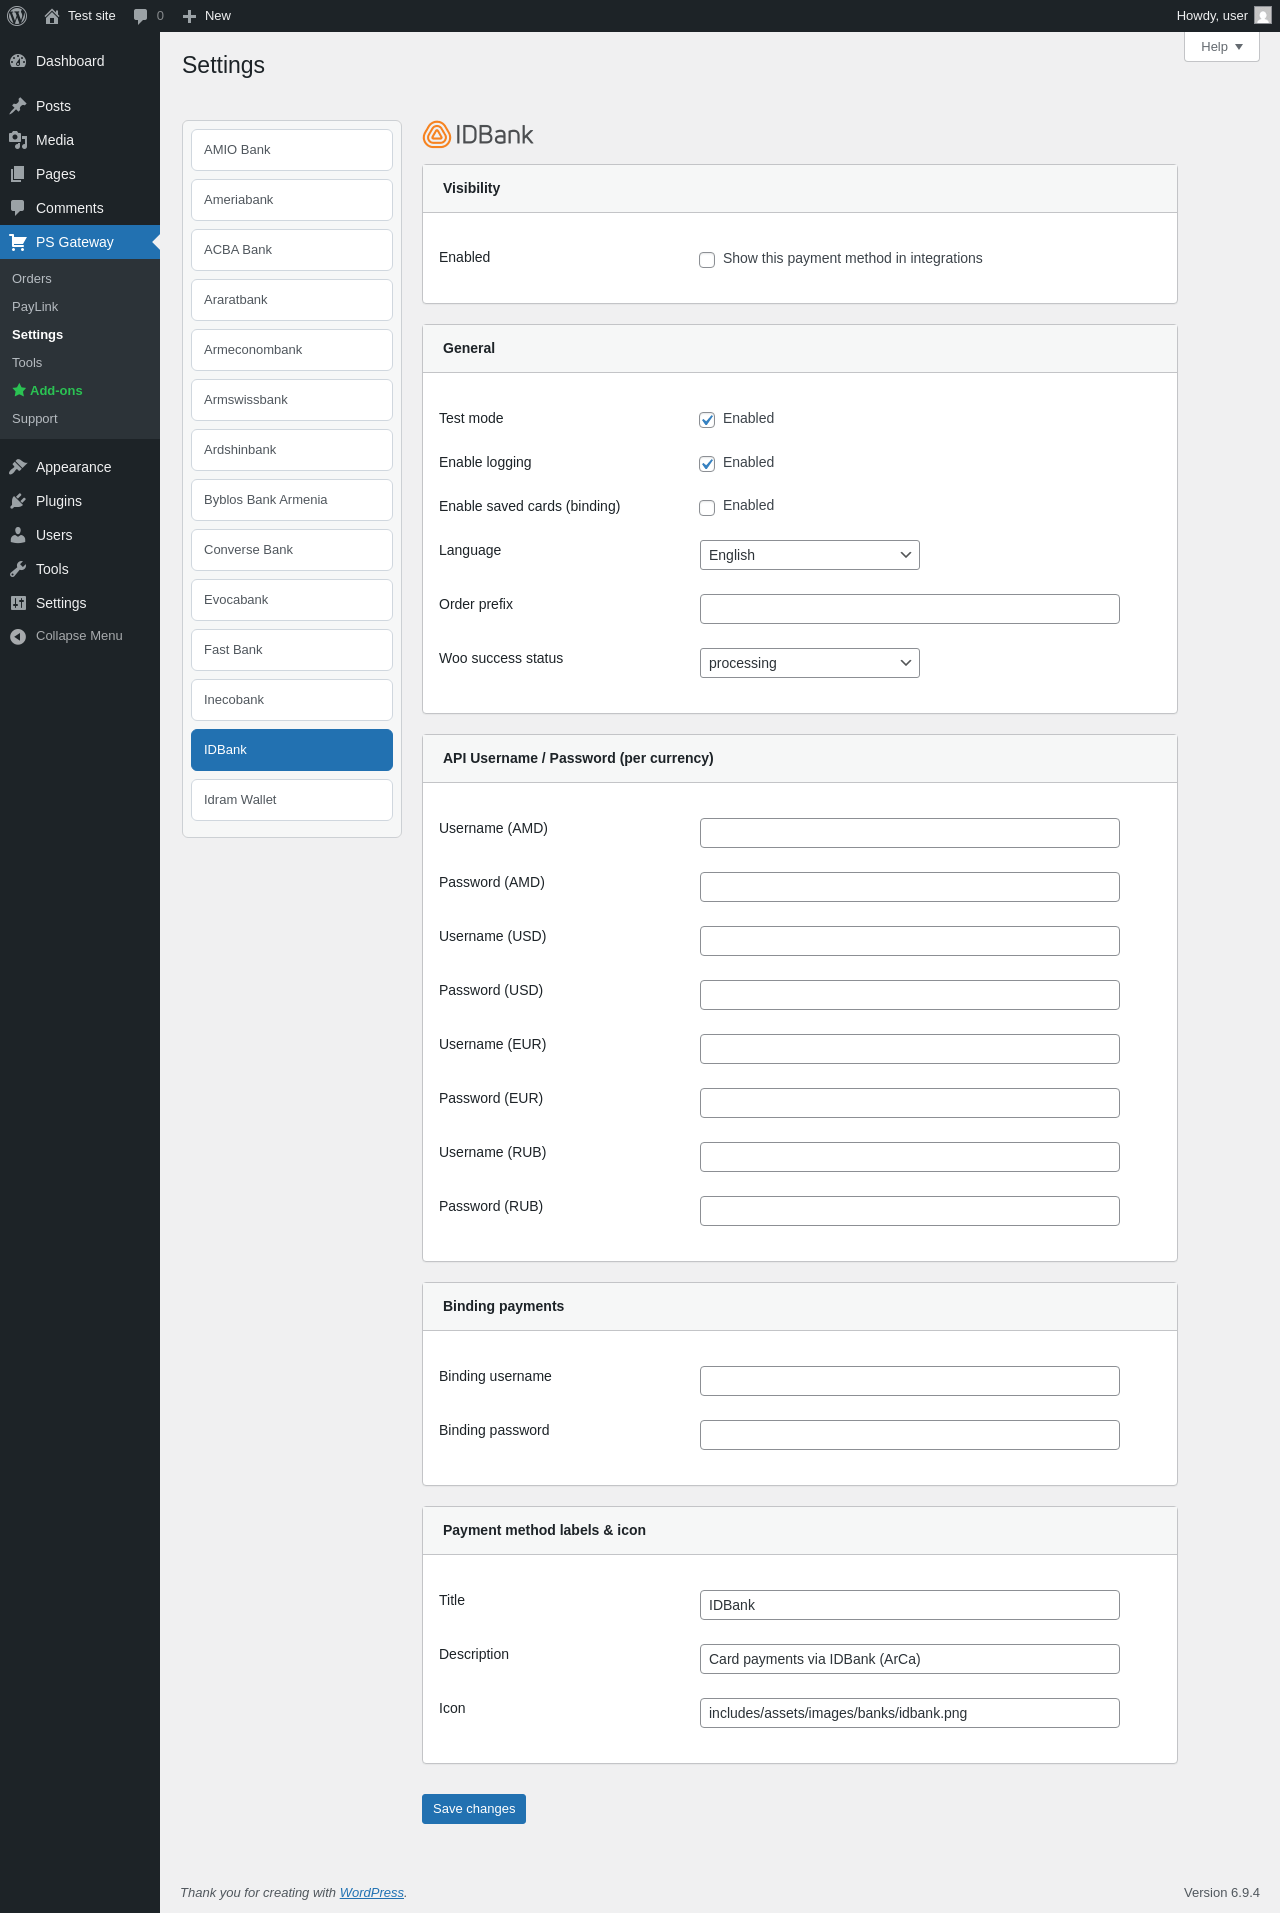Click the Test site home icon

coord(52,16)
